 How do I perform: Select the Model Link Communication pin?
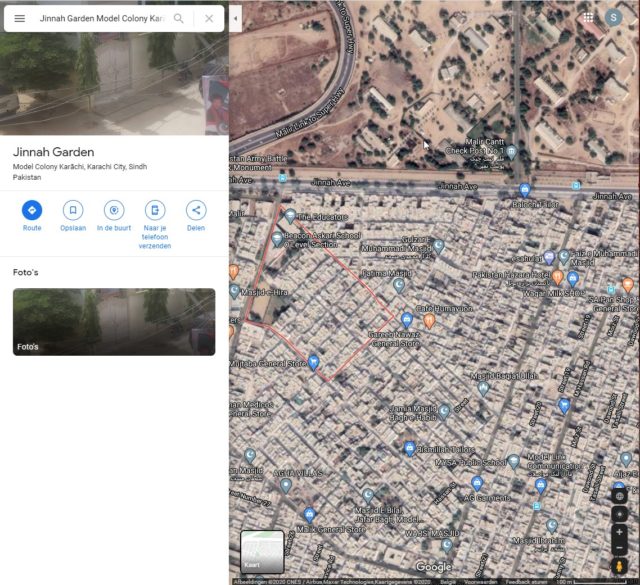(541, 485)
